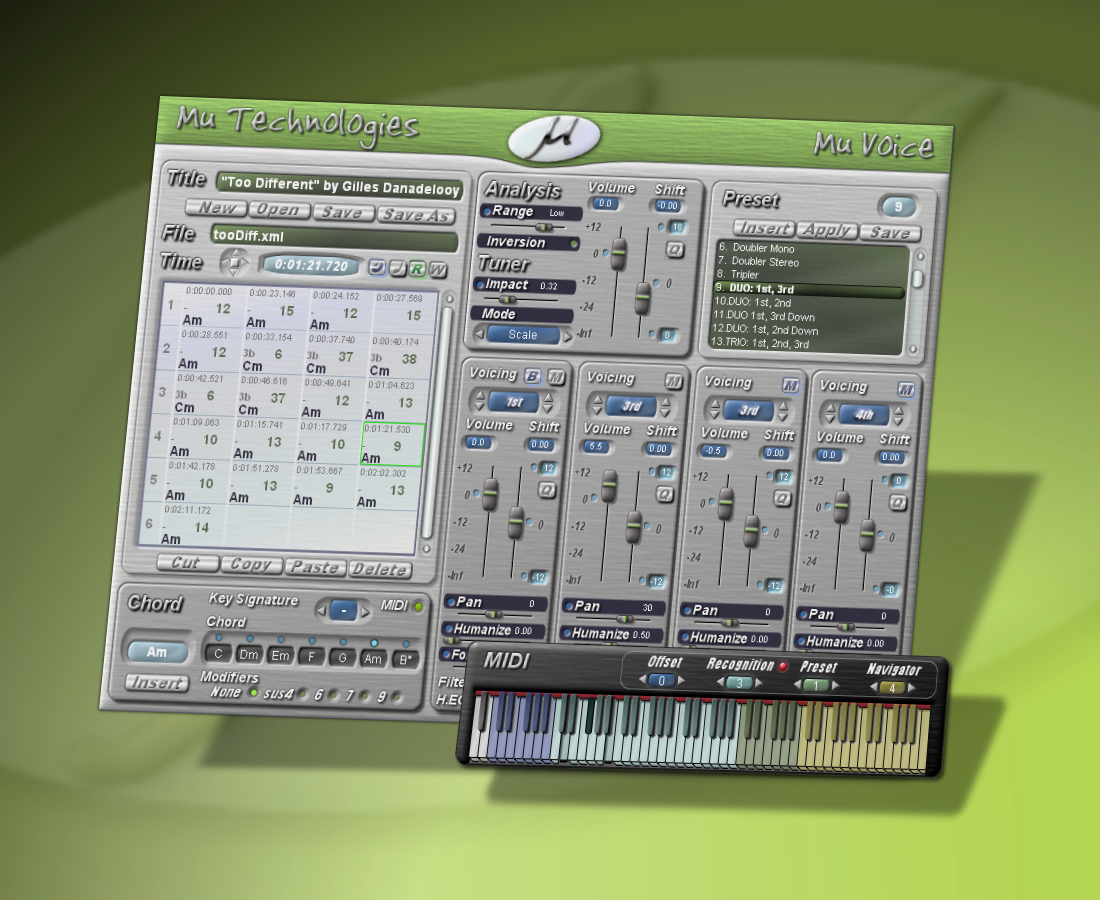Viewport: 1100px width, 900px height.
Task: Click the Mu Technologies oval logo
Action: [554, 137]
